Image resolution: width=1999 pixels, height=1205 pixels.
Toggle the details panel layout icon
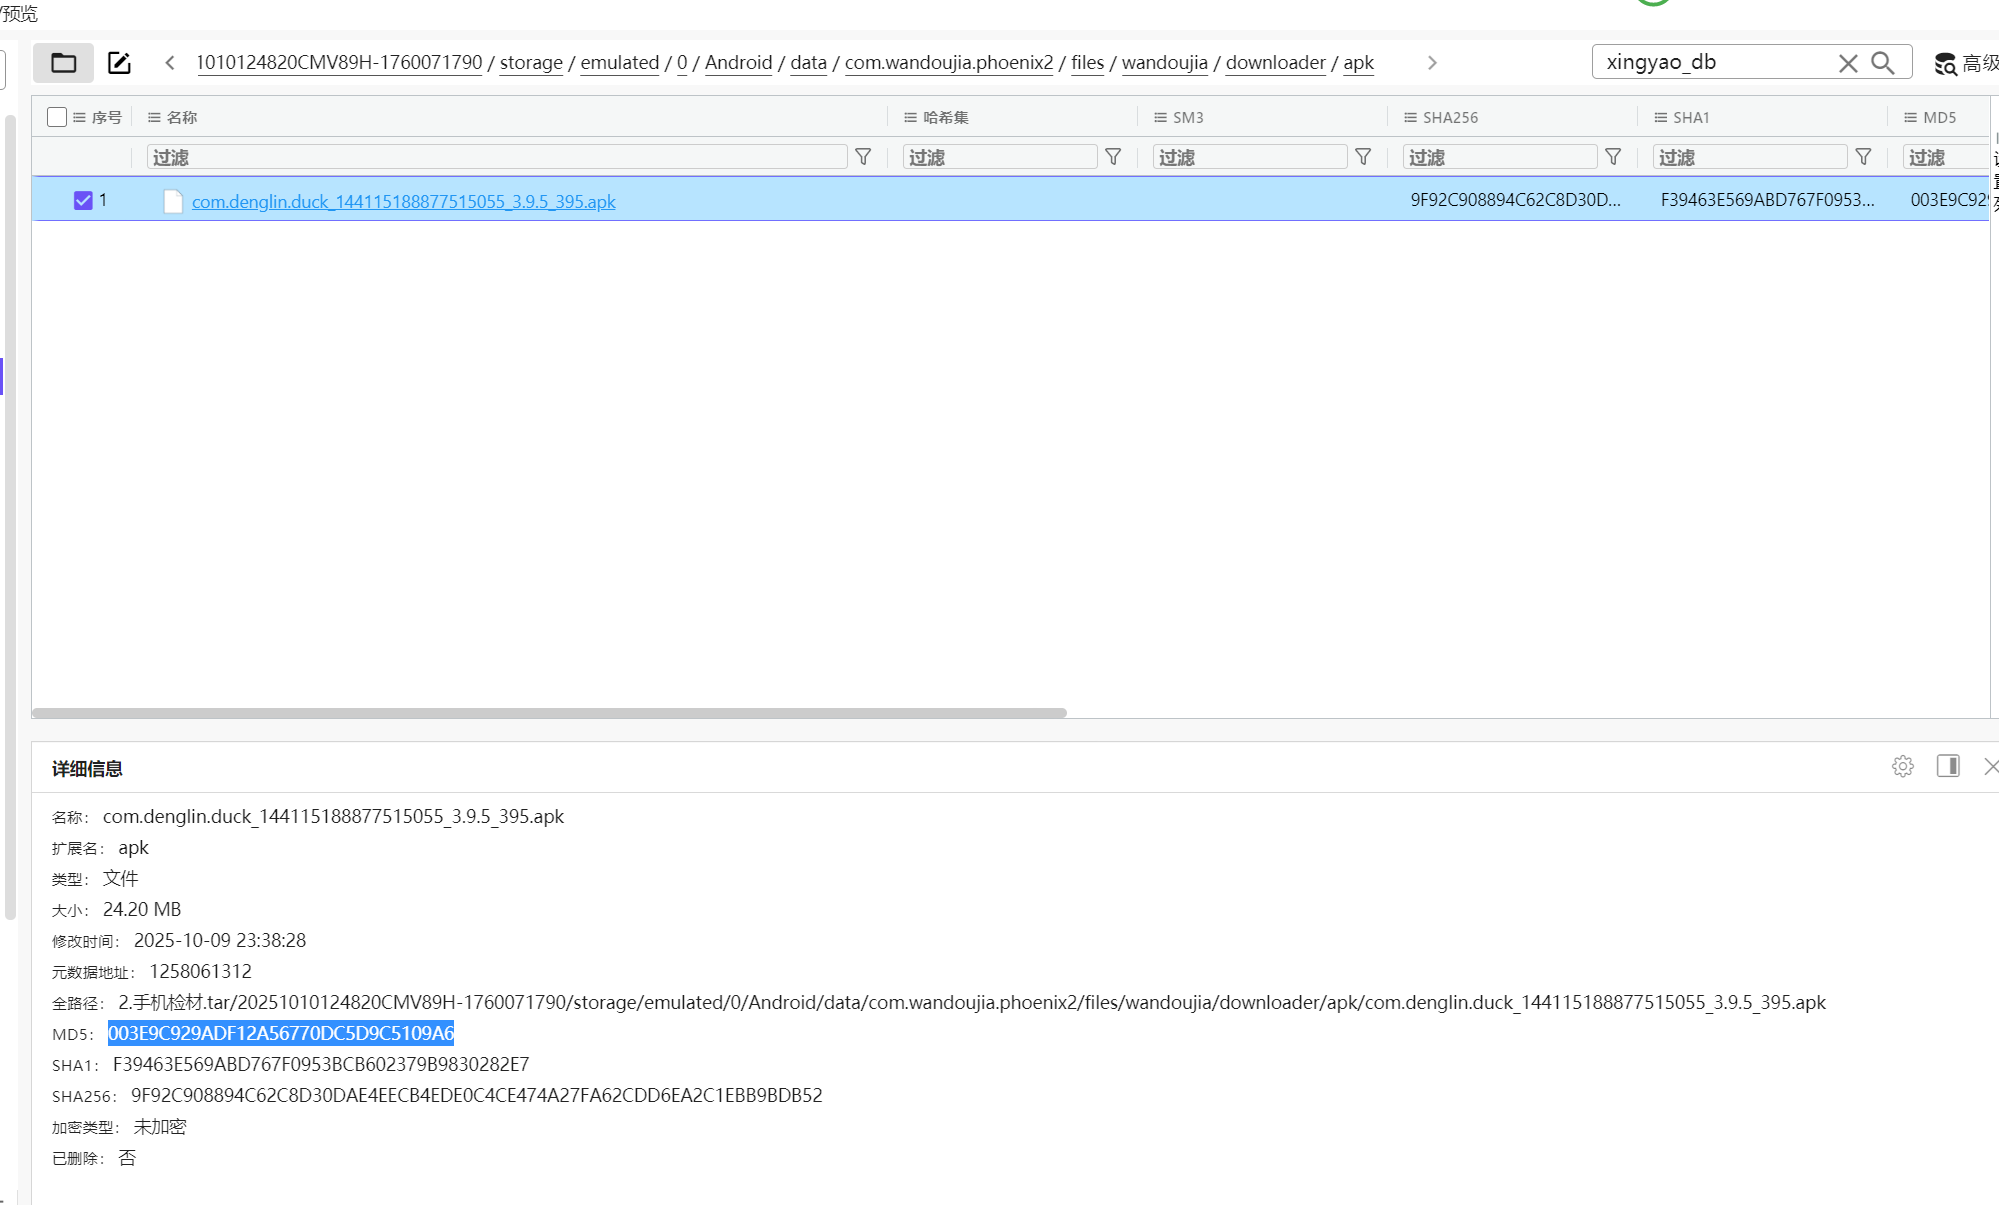[x=1947, y=766]
